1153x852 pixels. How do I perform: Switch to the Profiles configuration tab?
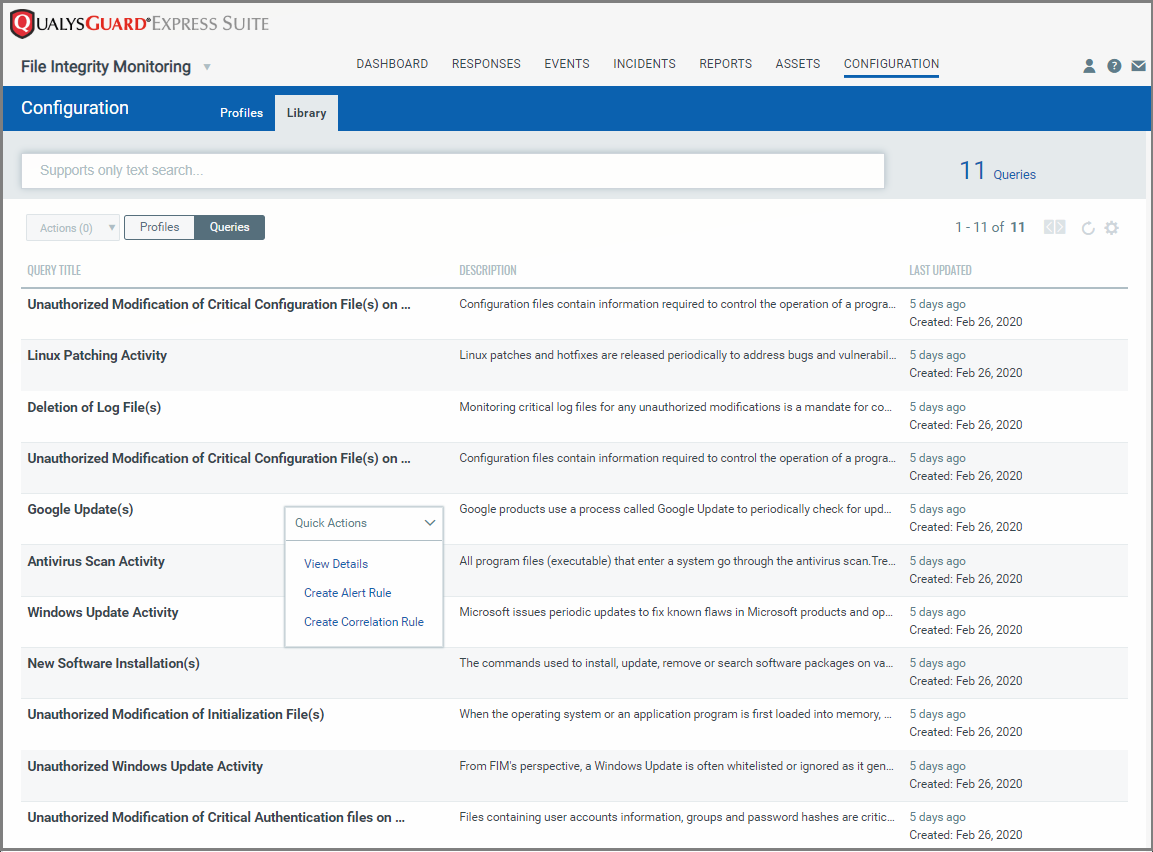241,112
